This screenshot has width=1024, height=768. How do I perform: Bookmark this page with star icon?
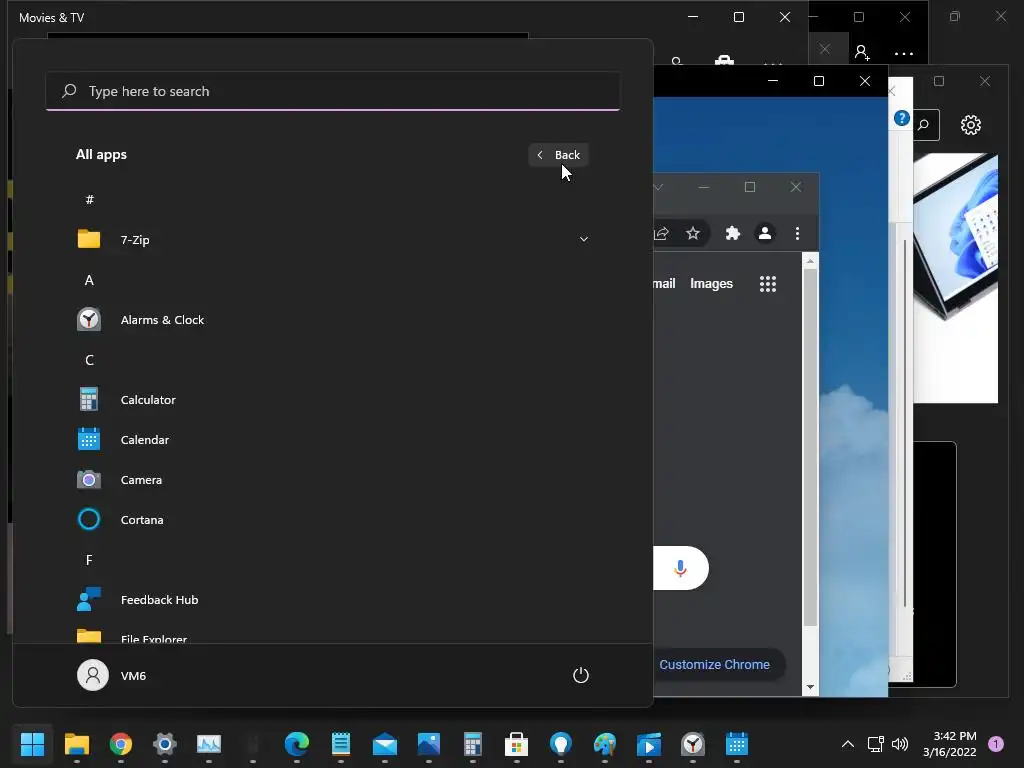click(x=693, y=233)
